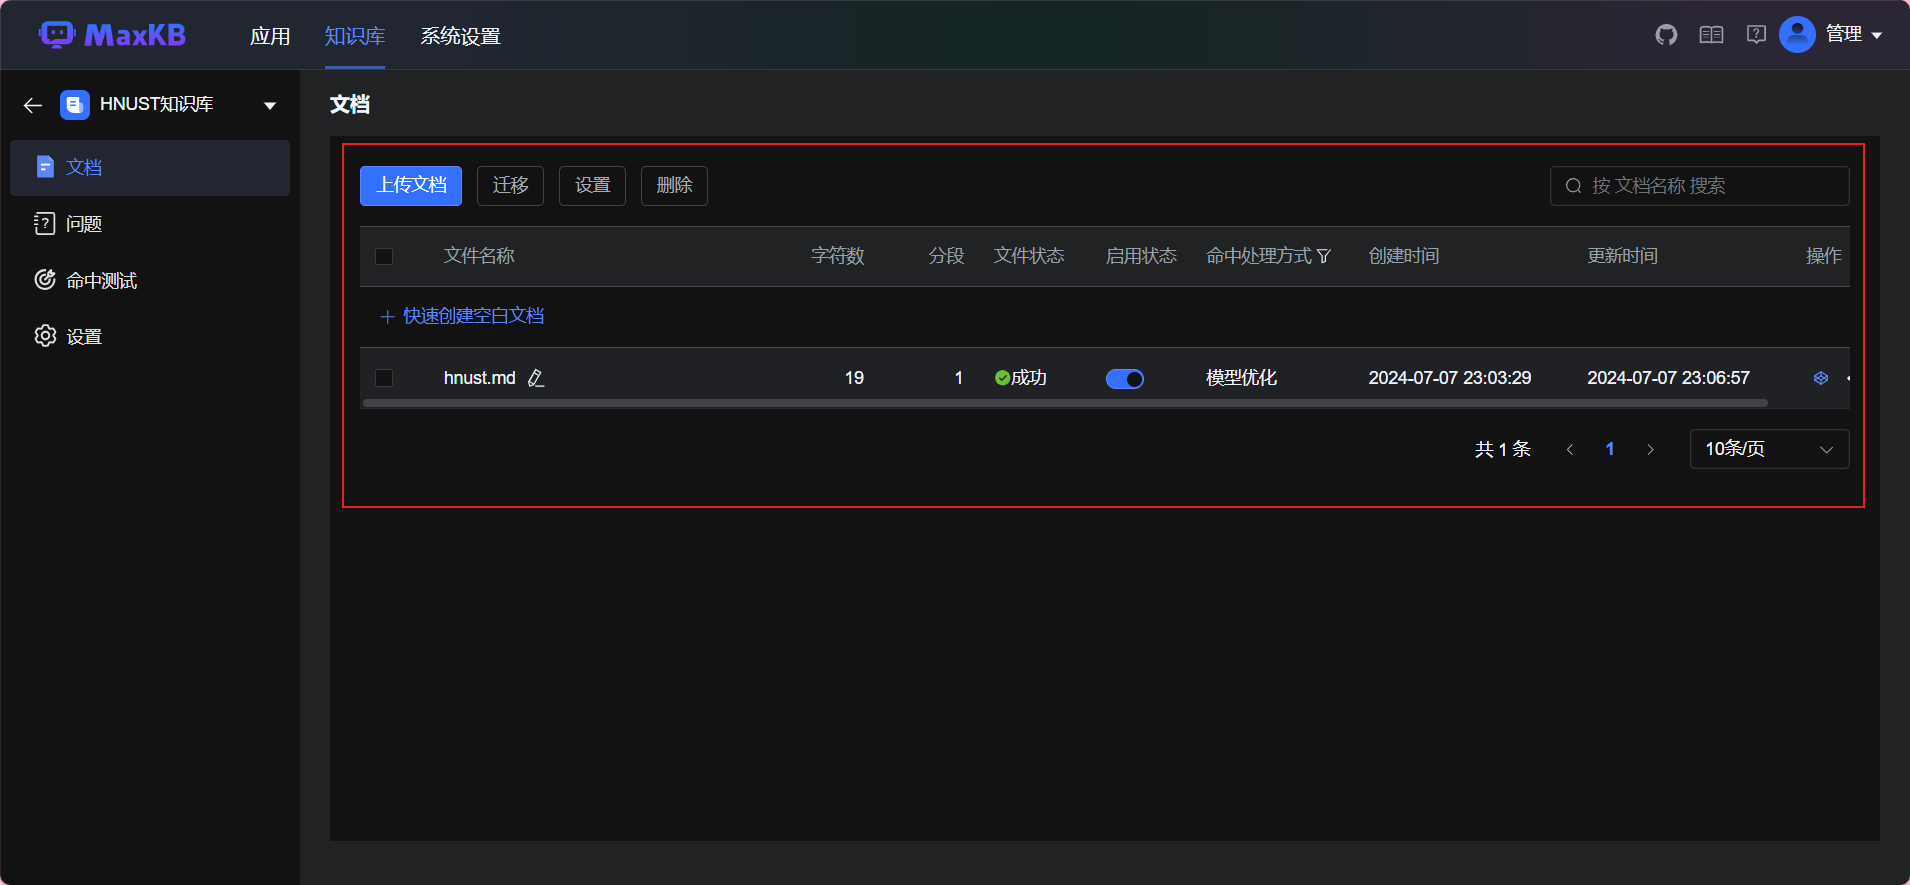The width and height of the screenshot is (1910, 885).
Task: Click the back arrow beside HNUST知识库
Action: [x=33, y=105]
